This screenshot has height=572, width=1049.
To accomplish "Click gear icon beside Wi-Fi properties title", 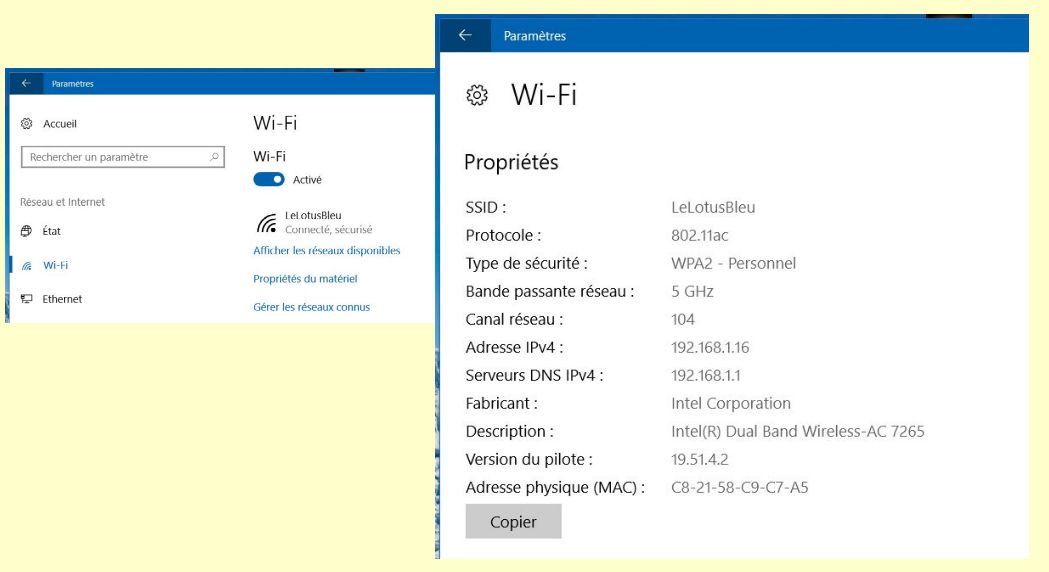I will (x=477, y=95).
